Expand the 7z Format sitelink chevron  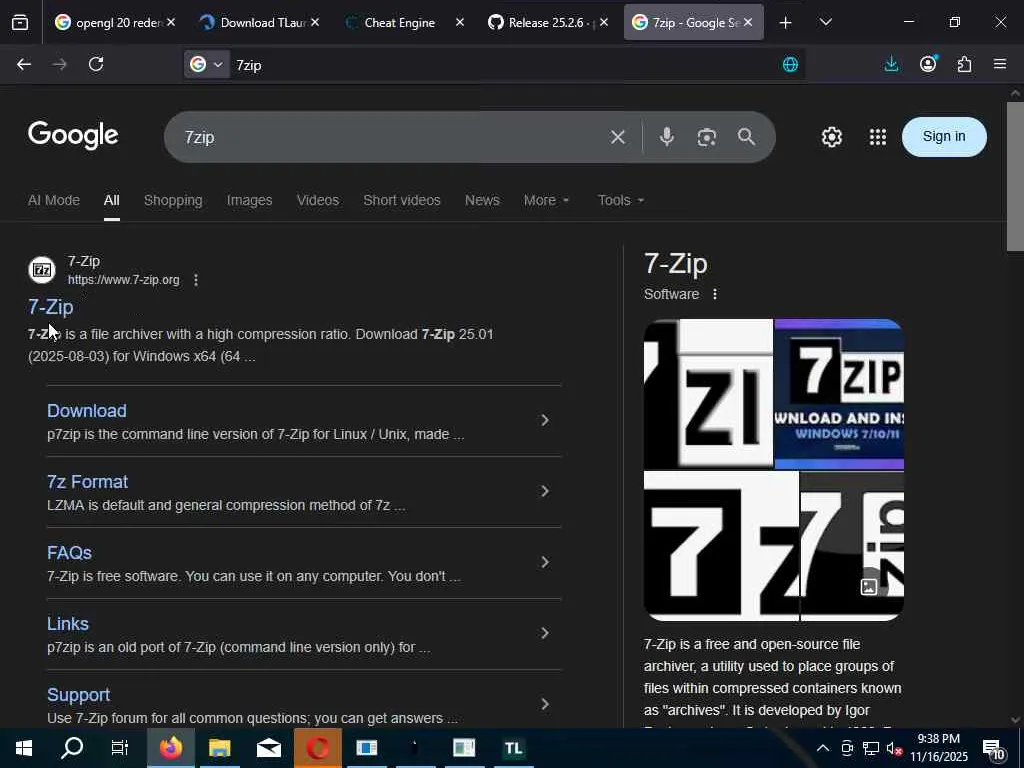[x=545, y=491]
